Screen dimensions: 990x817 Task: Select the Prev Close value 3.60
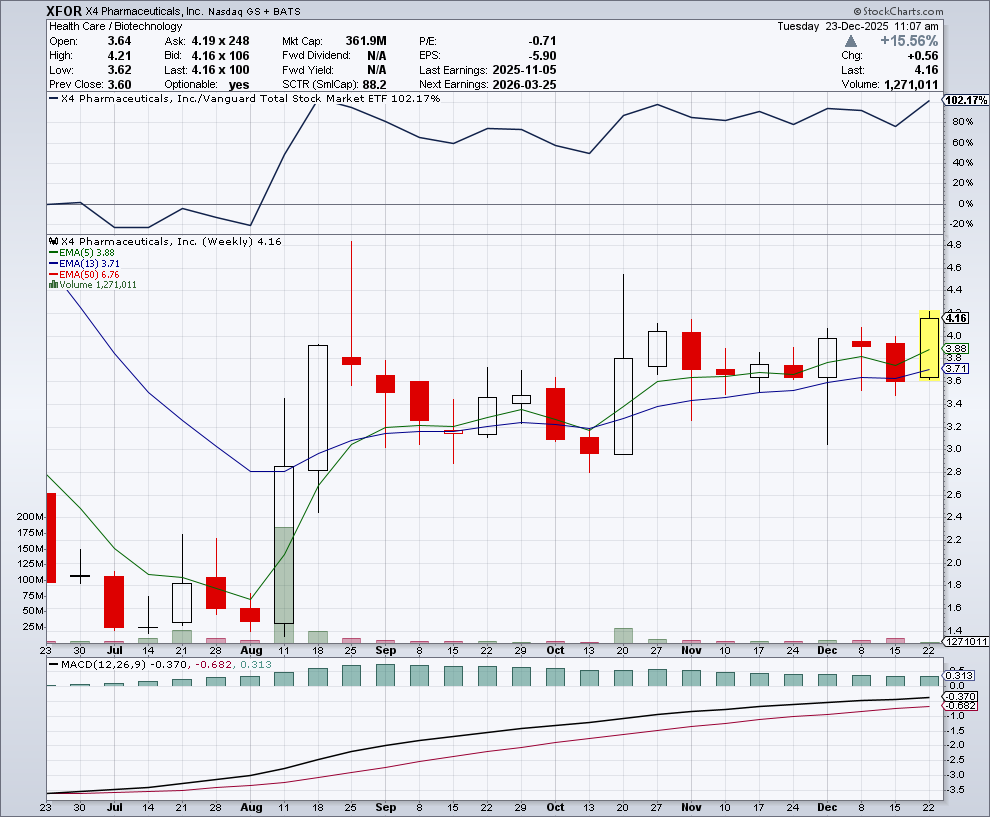point(119,85)
